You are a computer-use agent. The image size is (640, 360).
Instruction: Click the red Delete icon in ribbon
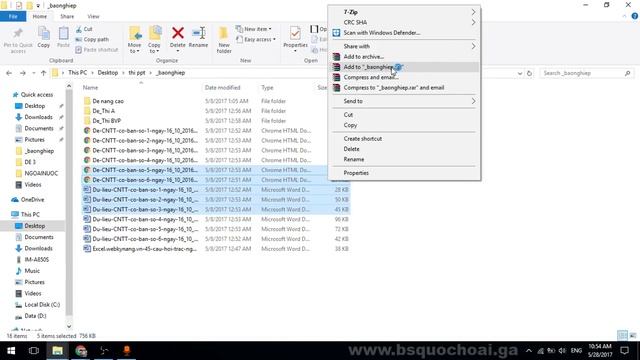(x=178, y=40)
